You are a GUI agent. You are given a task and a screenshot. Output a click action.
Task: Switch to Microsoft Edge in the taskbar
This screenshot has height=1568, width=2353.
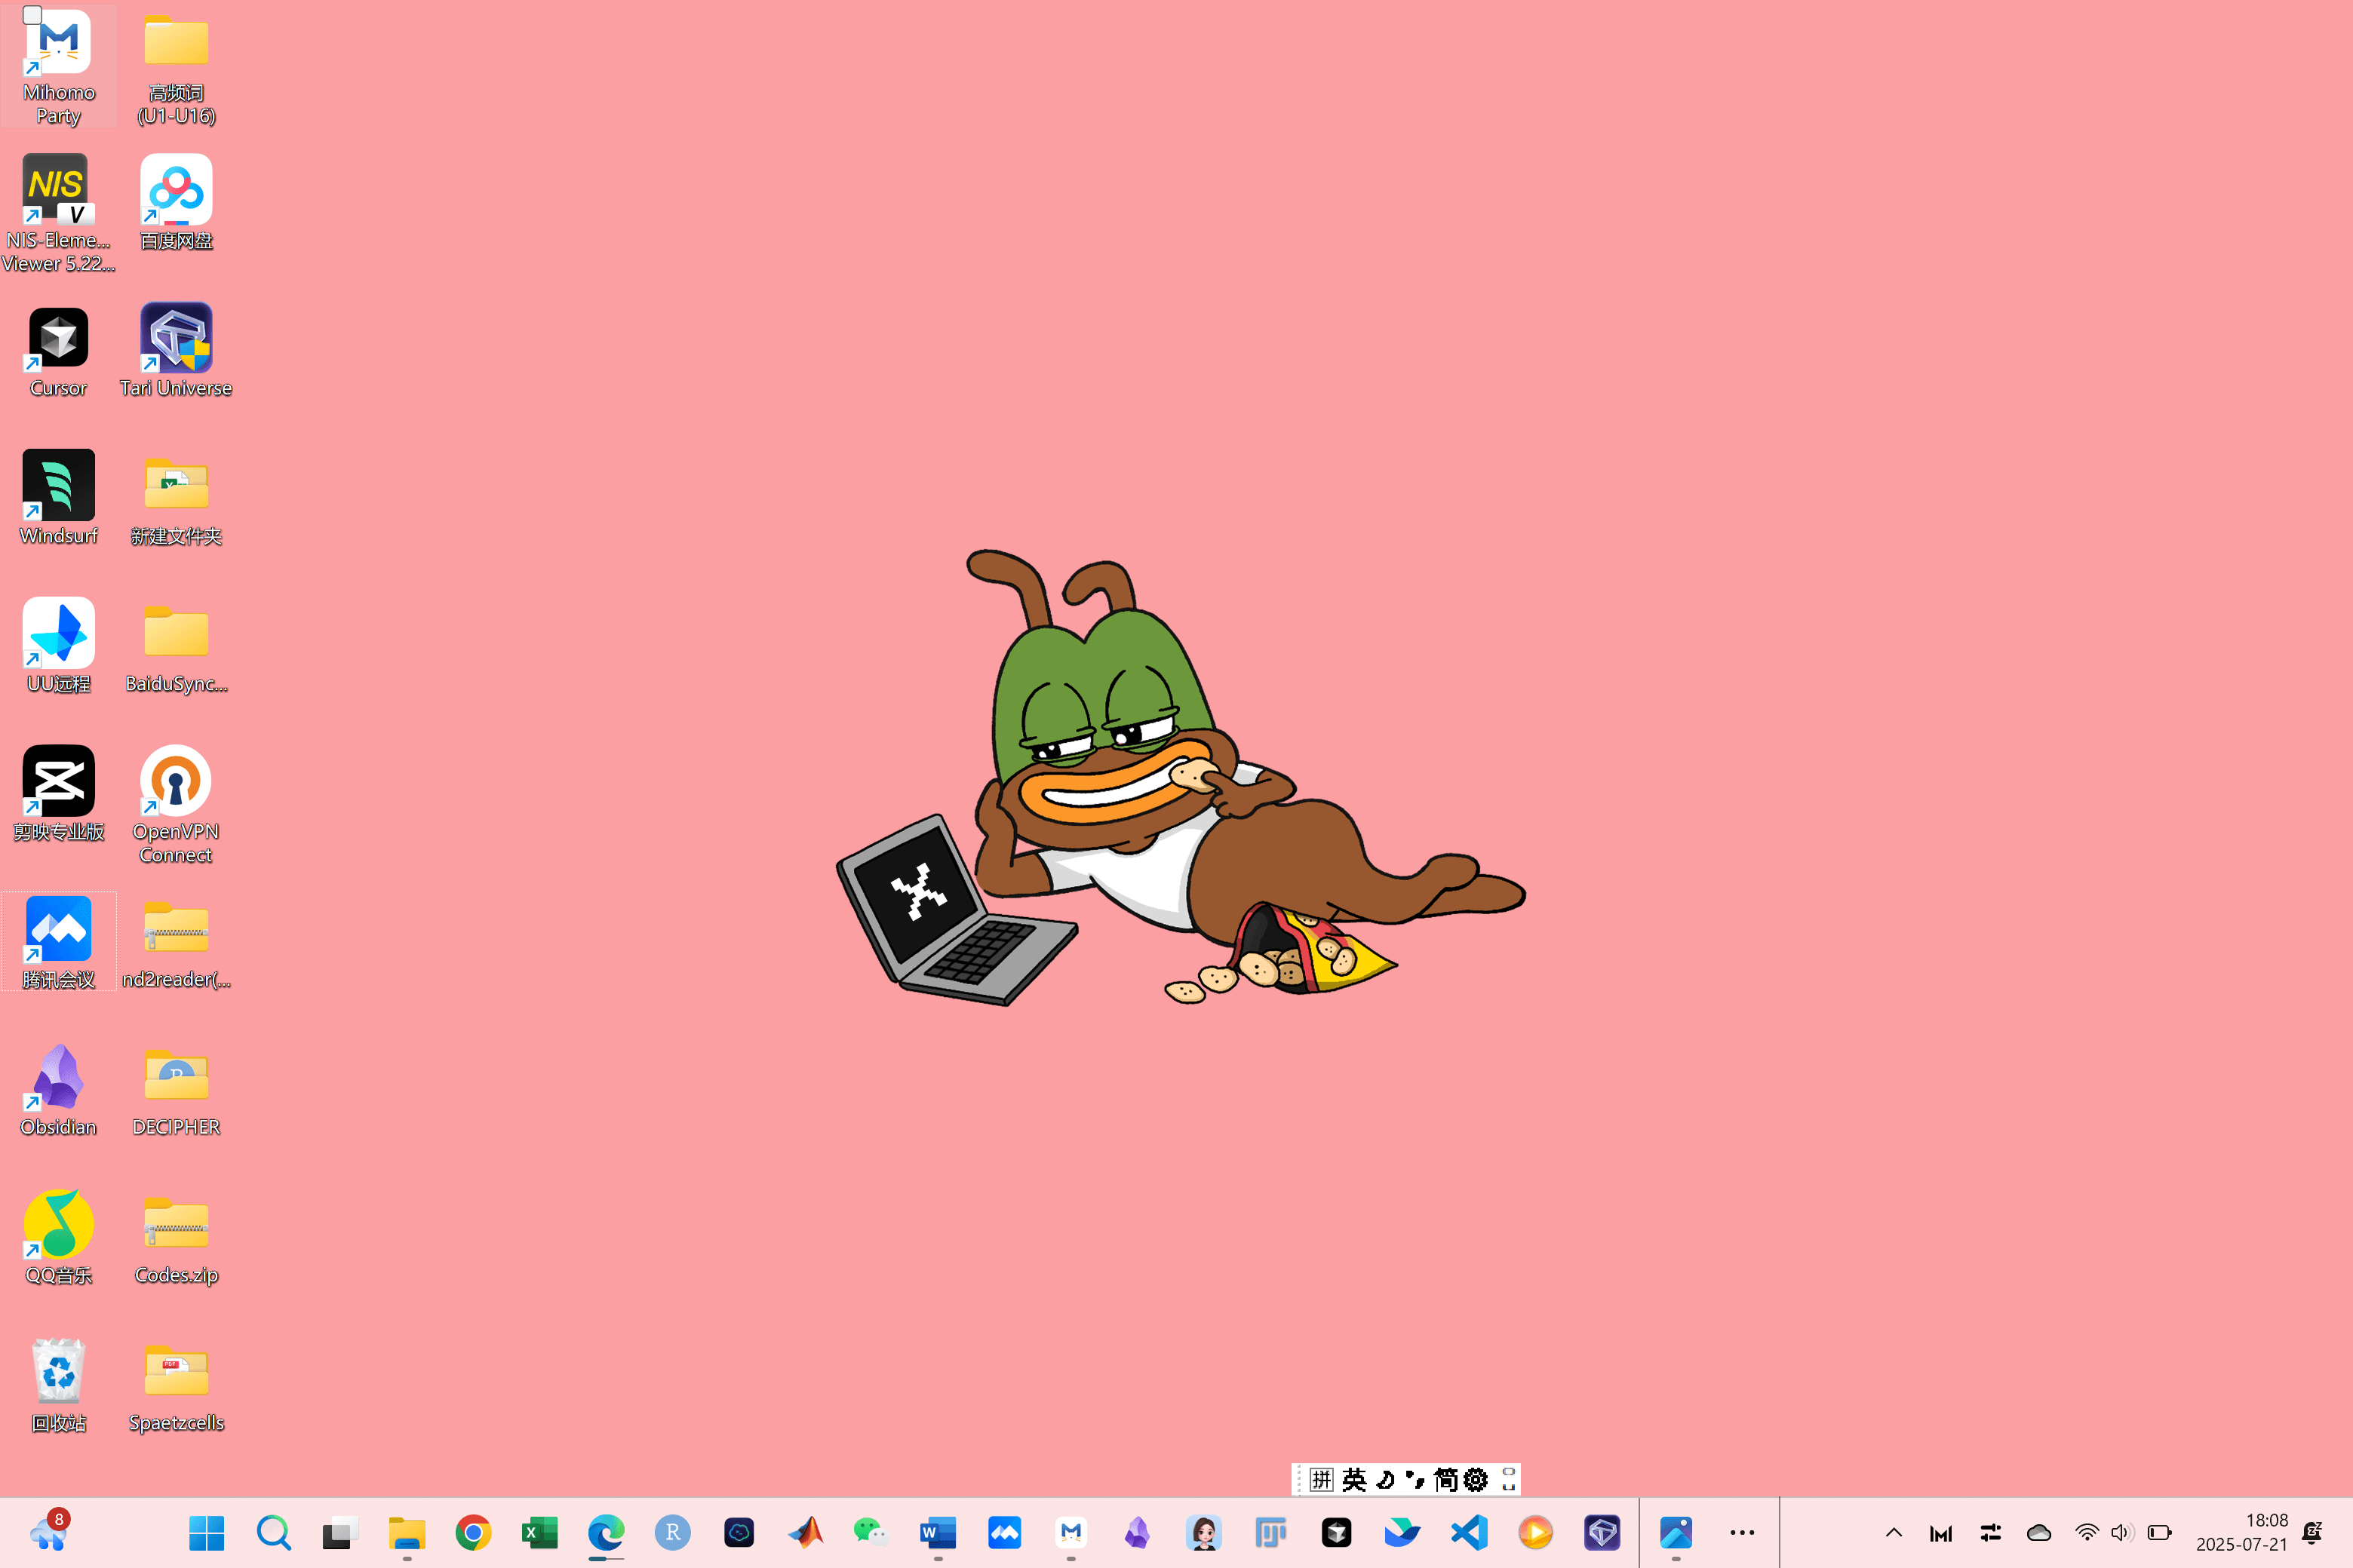point(606,1532)
